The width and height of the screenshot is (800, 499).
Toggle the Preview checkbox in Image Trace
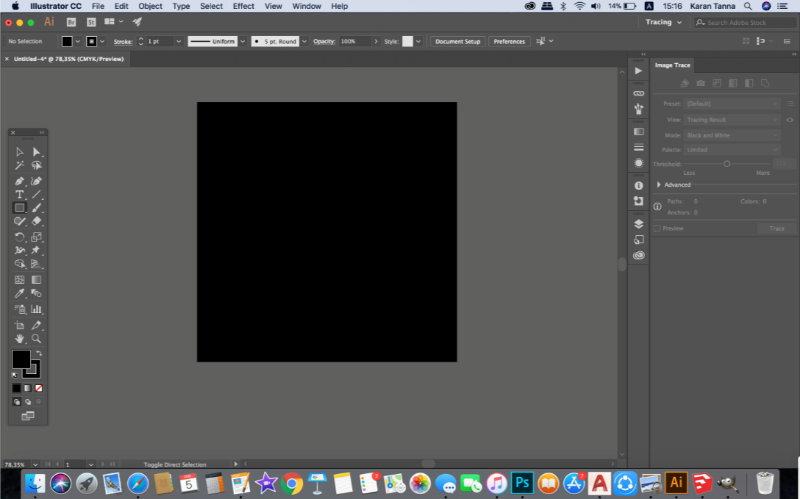657,228
